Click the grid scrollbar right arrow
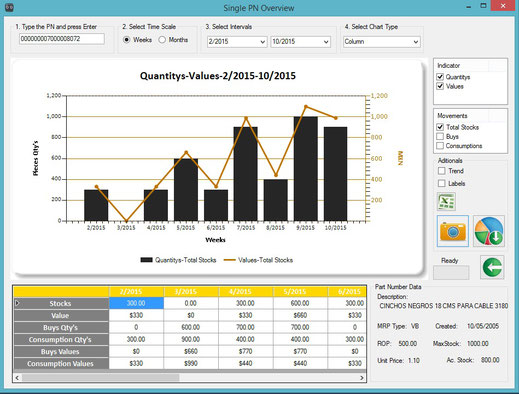The width and height of the screenshot is (519, 394). coord(362,378)
